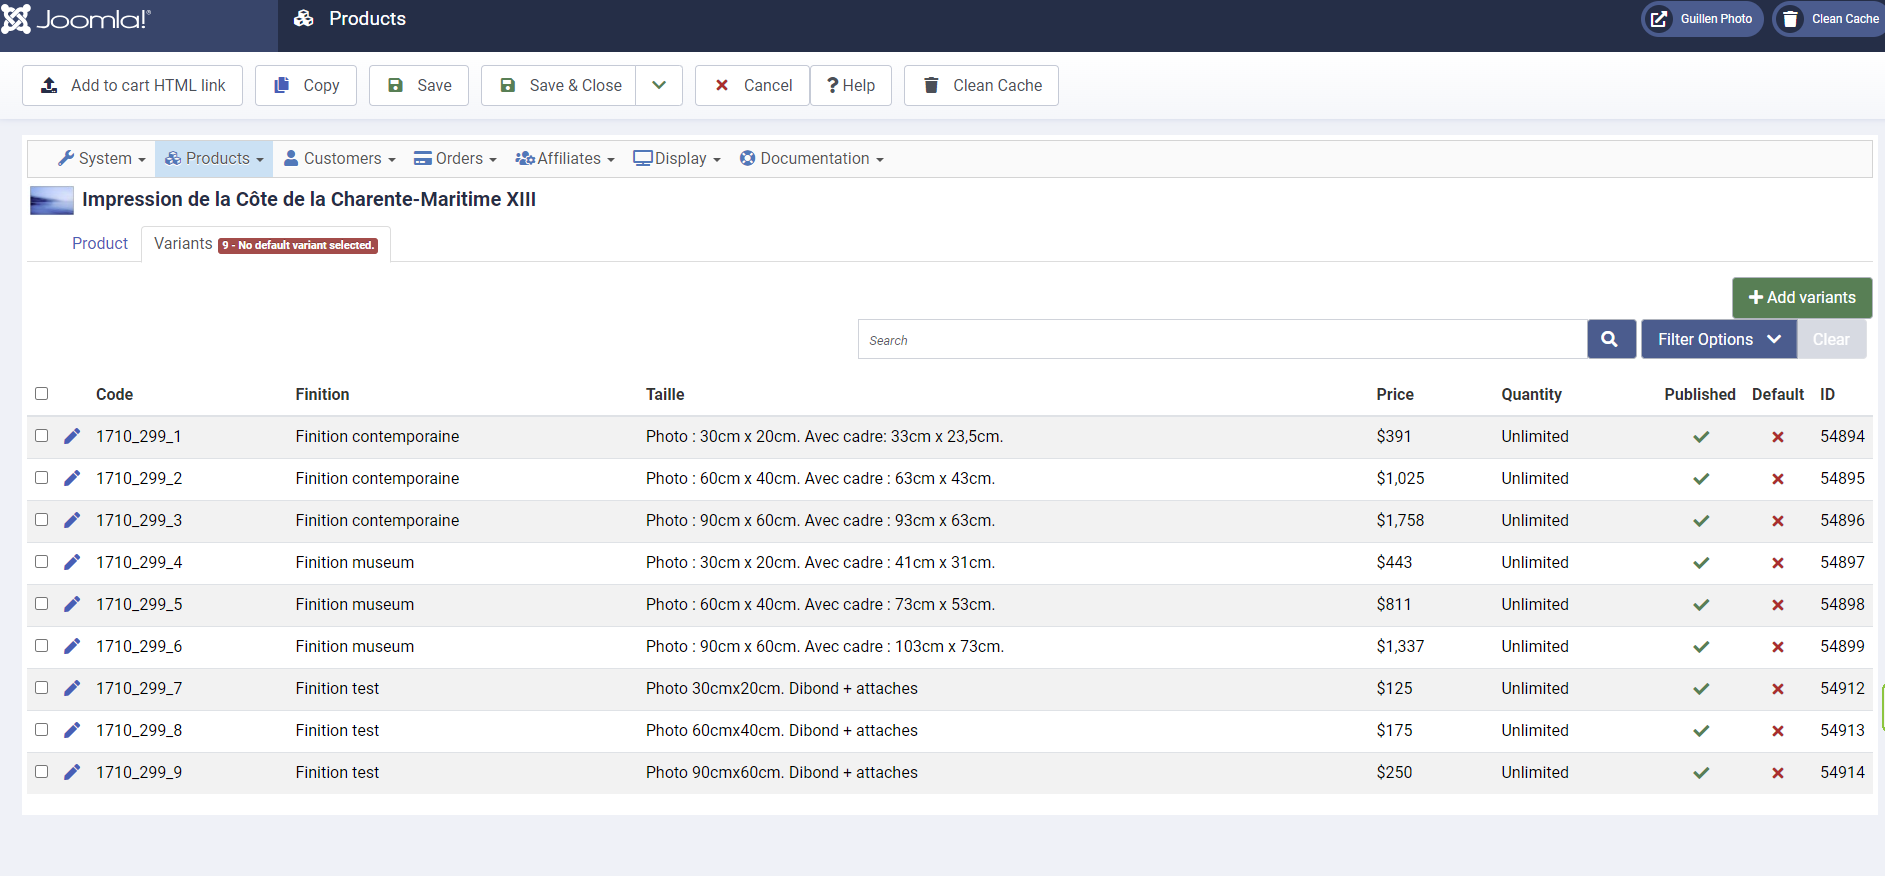Tick the checkbox for variant 1710_299_7

point(42,688)
